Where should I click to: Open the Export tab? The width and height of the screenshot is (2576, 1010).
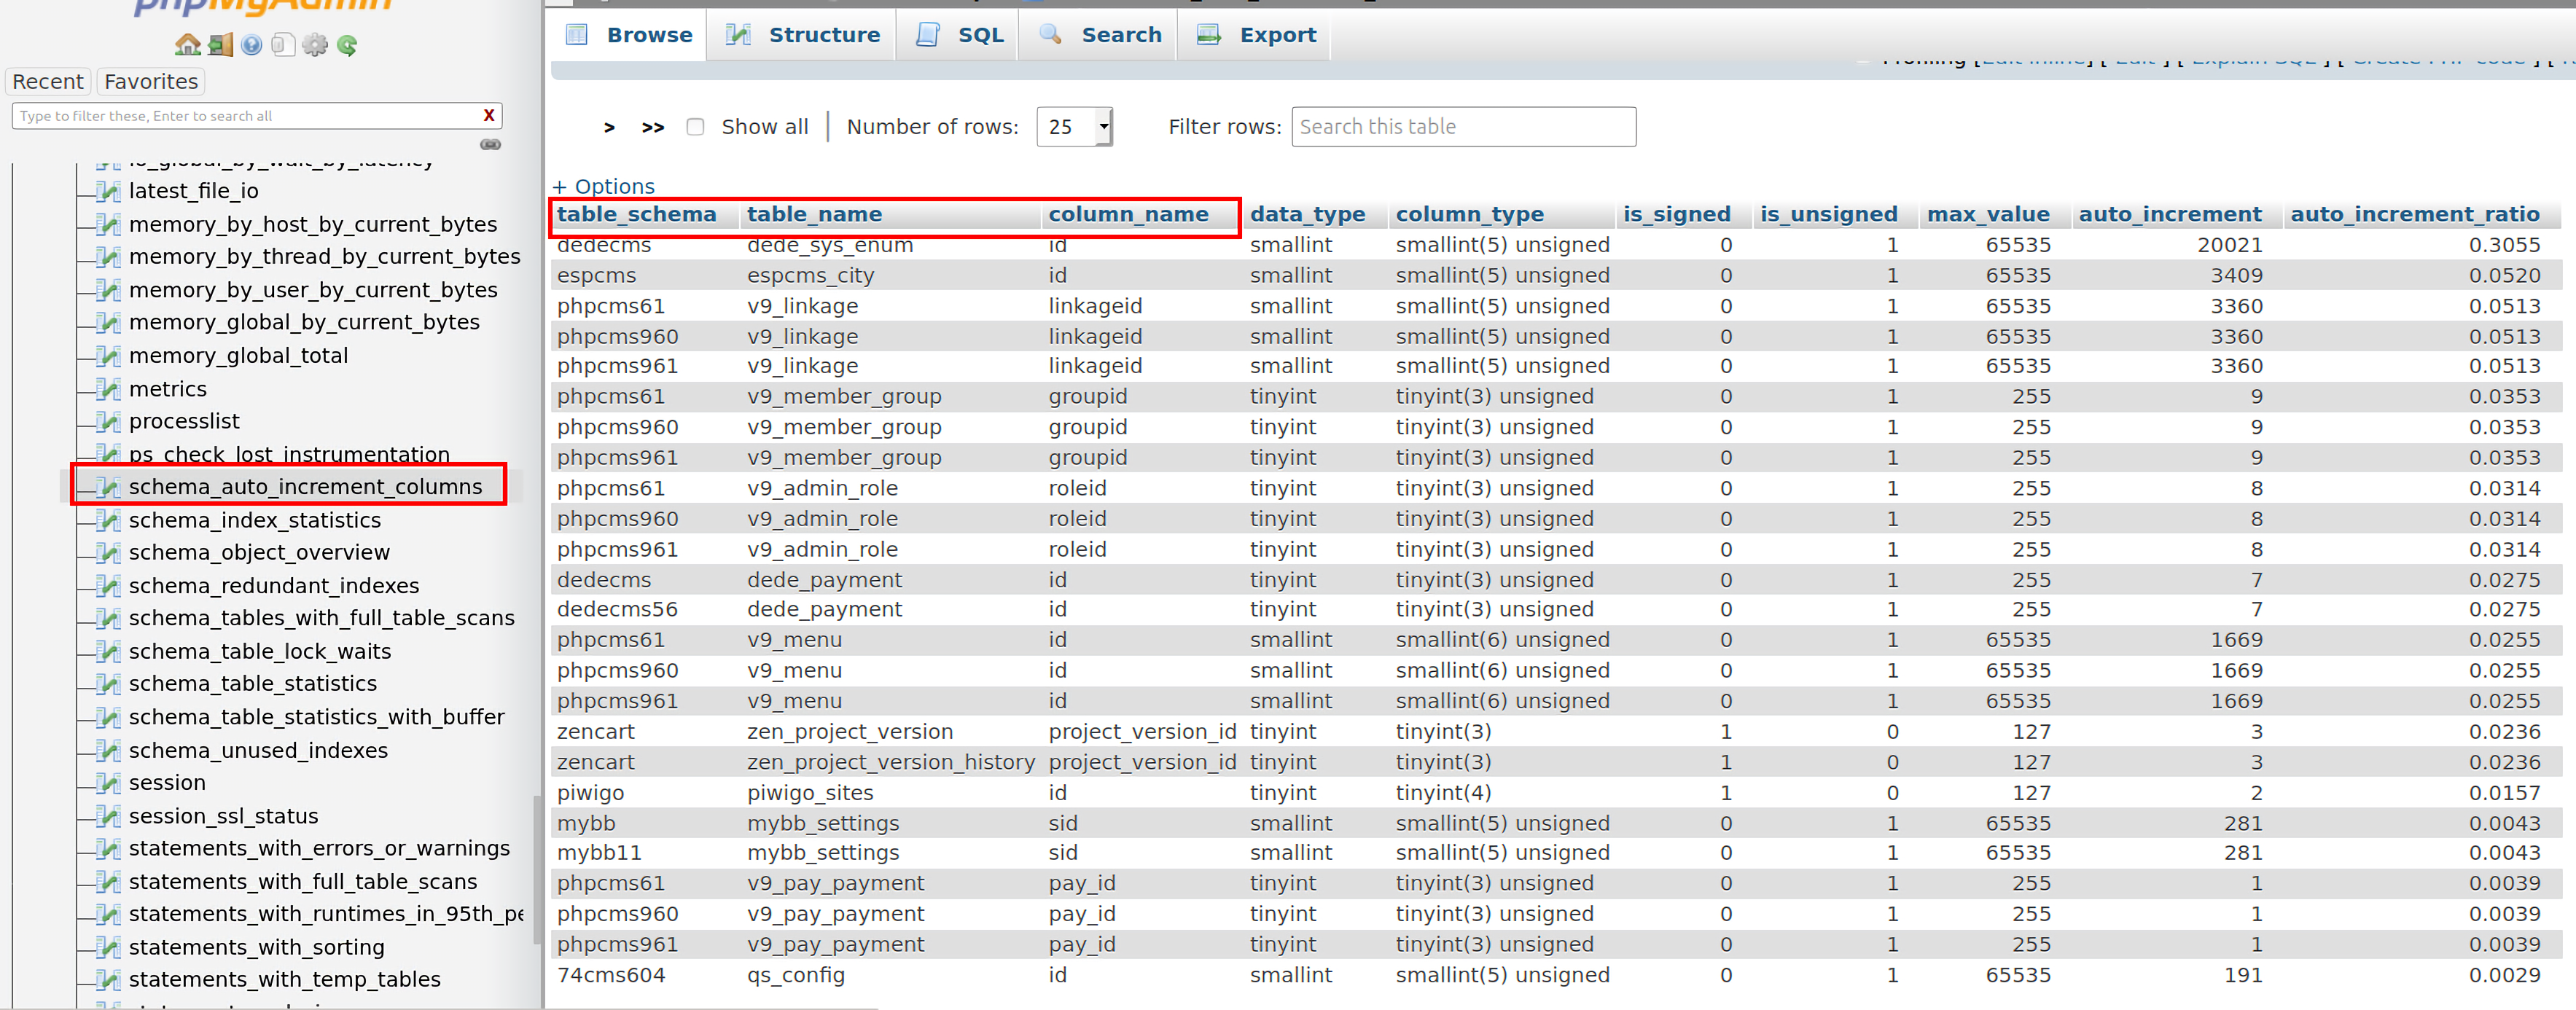[1255, 35]
